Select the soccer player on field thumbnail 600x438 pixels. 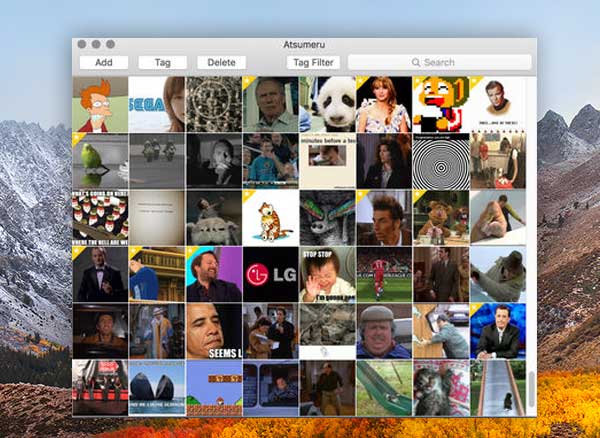point(384,274)
